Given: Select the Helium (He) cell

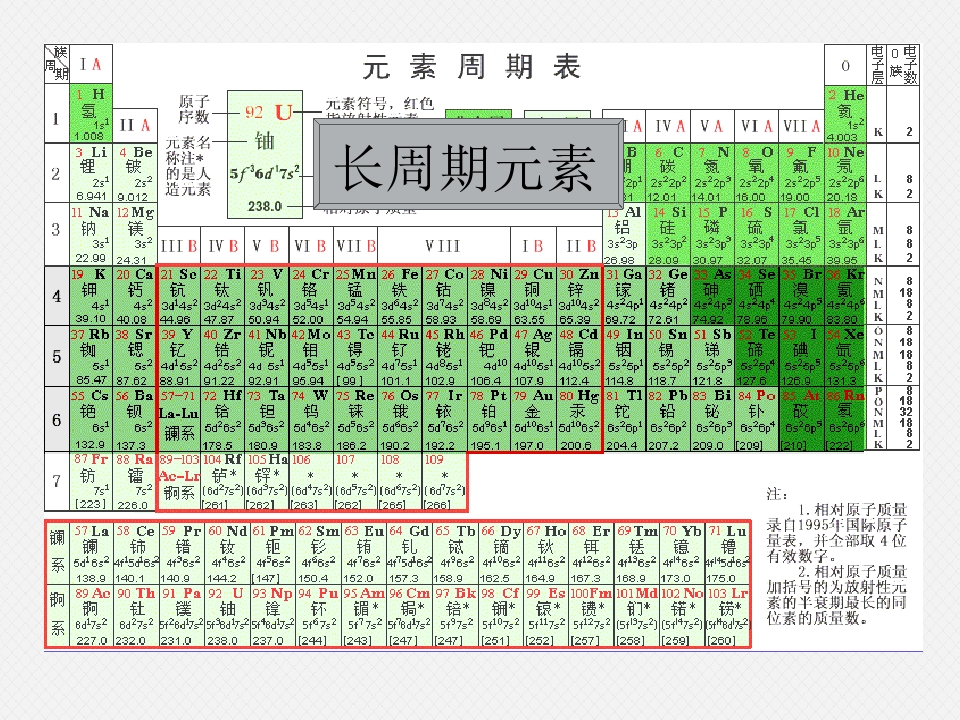Looking at the screenshot, I should pyautogui.click(x=846, y=115).
